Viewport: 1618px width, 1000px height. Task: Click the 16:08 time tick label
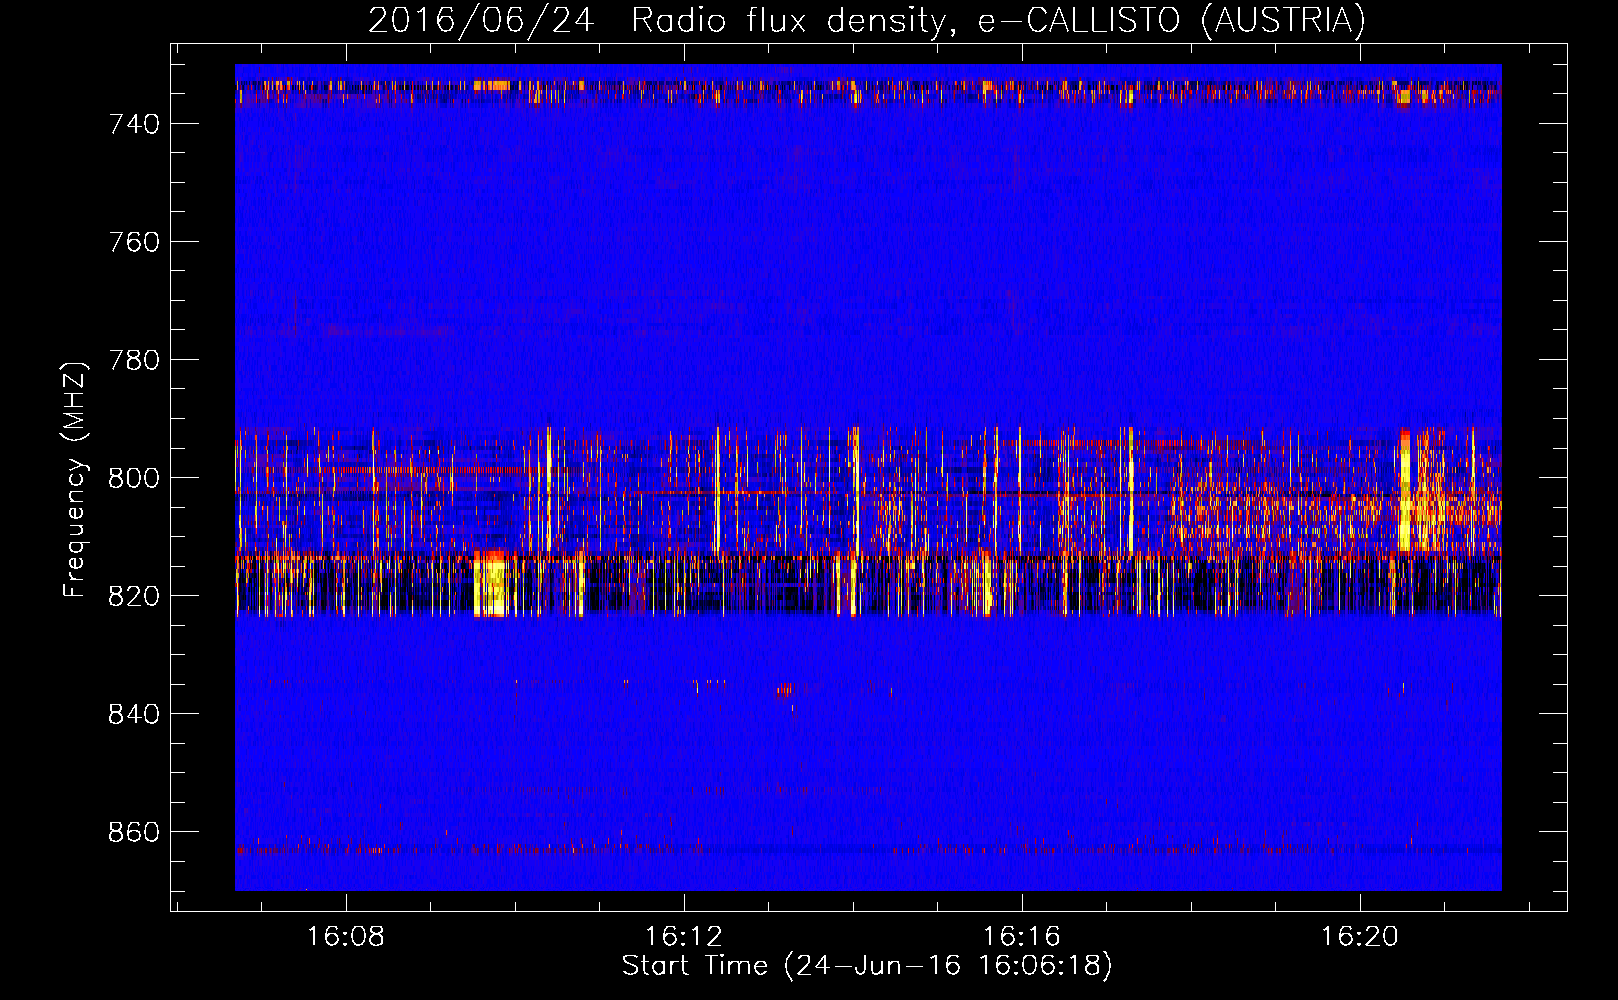[x=346, y=937]
